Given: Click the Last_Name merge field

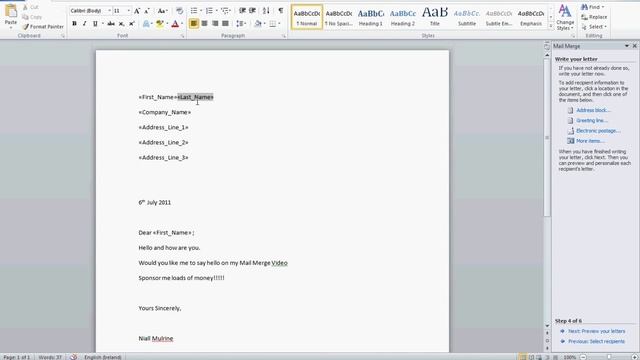Looking at the screenshot, I should (196, 97).
